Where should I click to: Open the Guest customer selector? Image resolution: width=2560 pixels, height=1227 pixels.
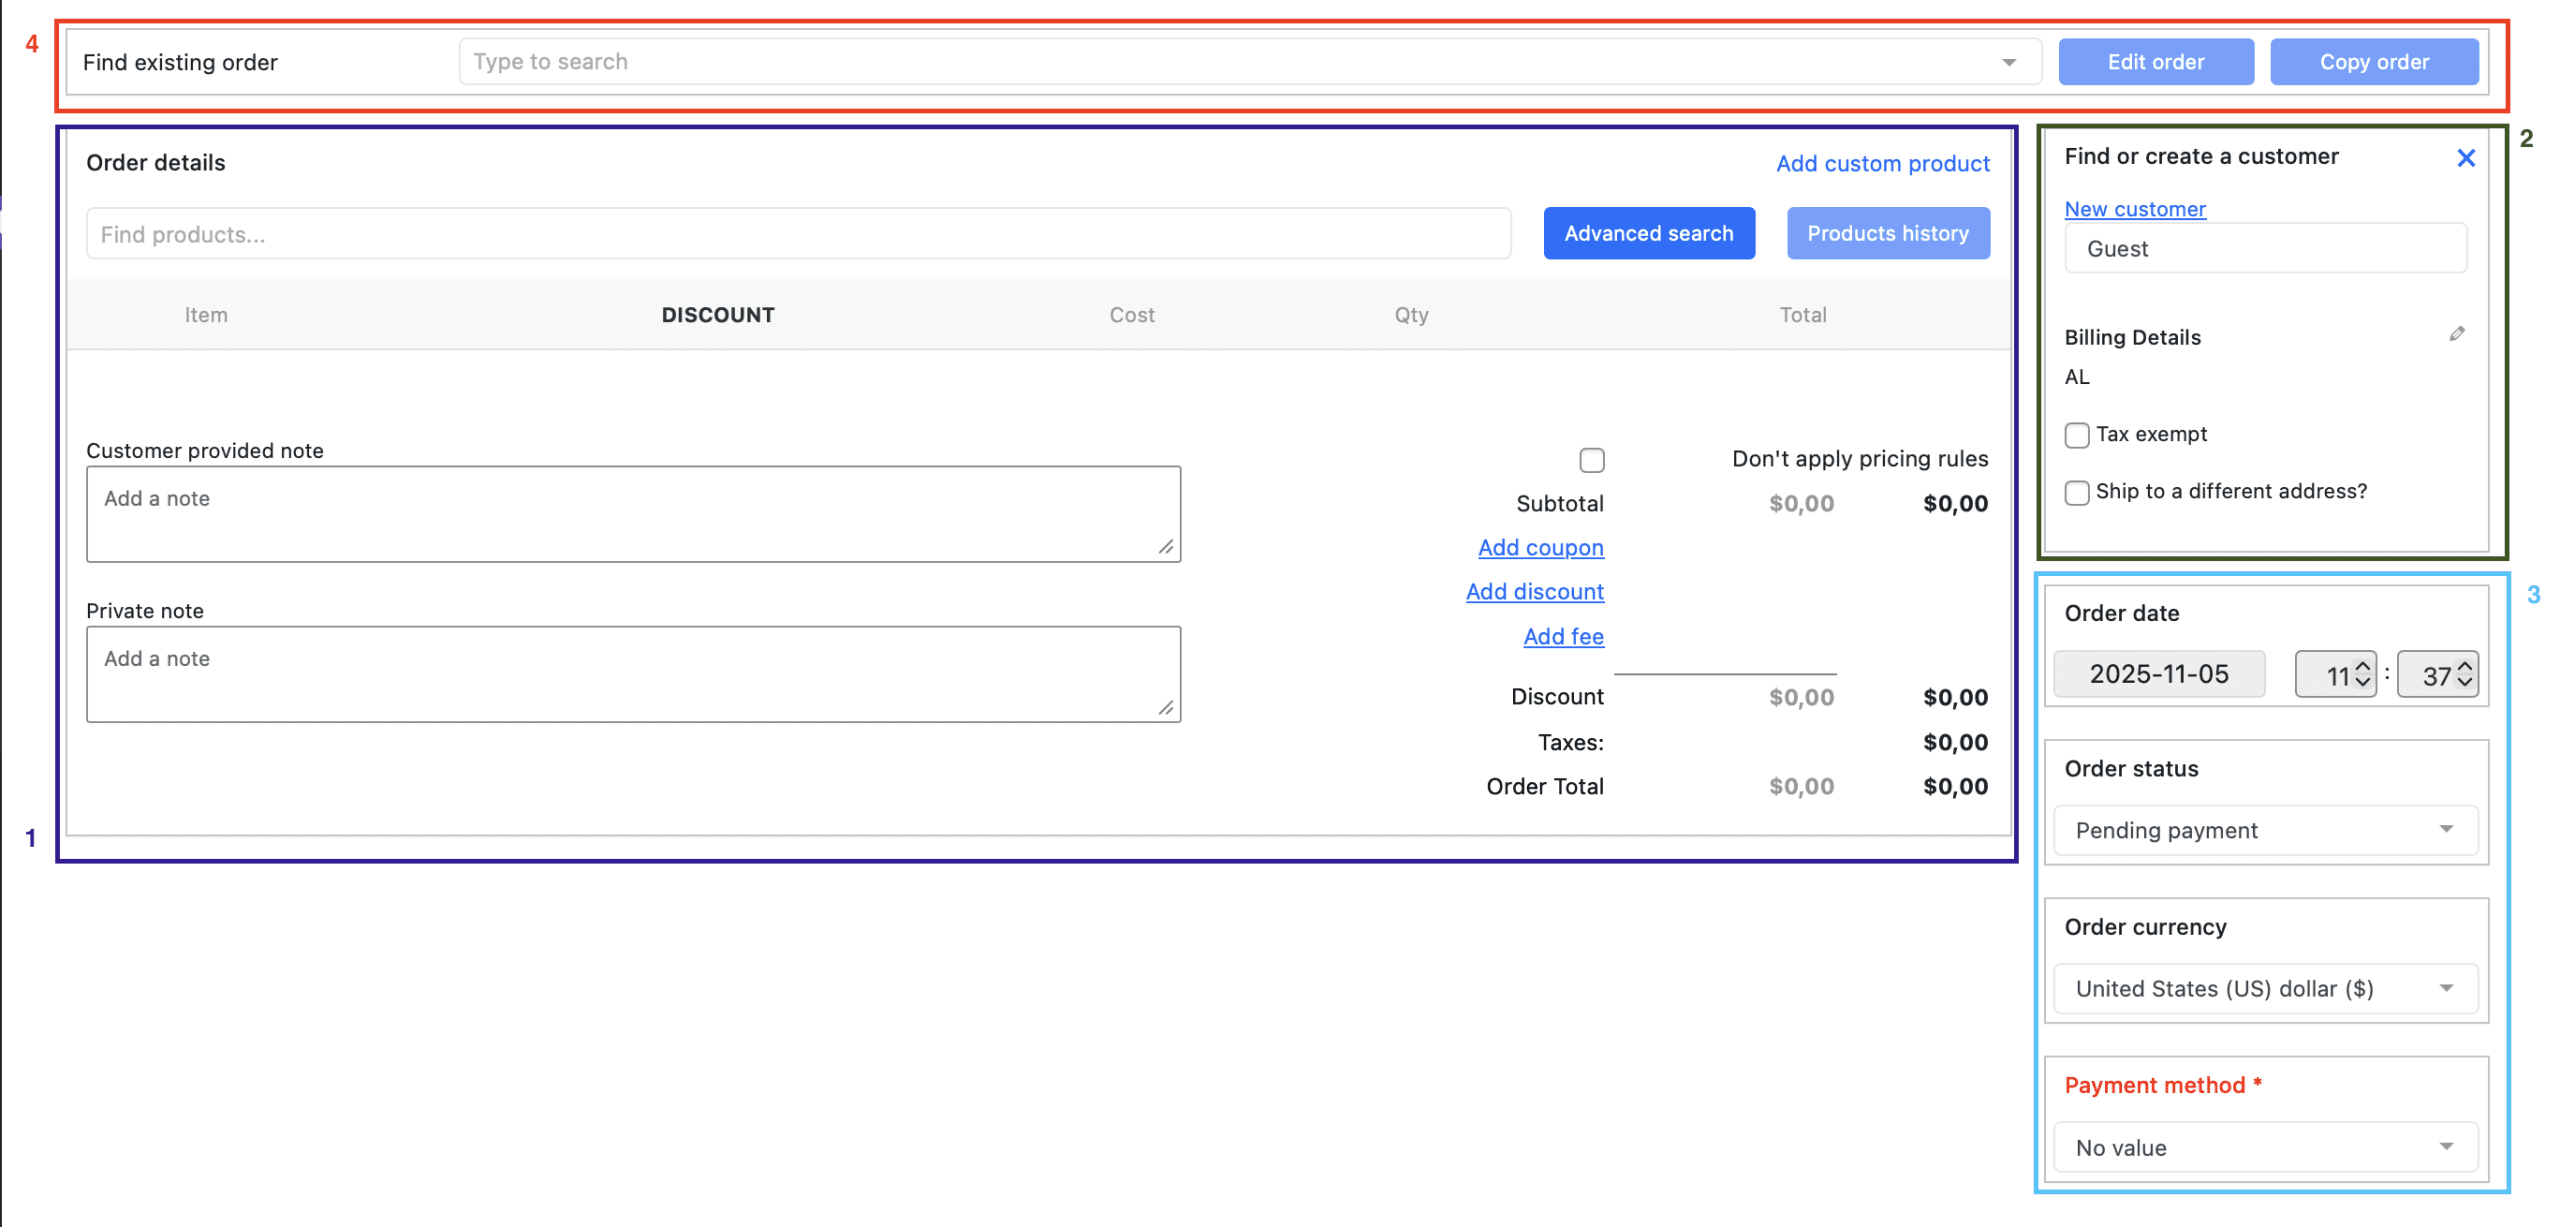pyautogui.click(x=2265, y=249)
